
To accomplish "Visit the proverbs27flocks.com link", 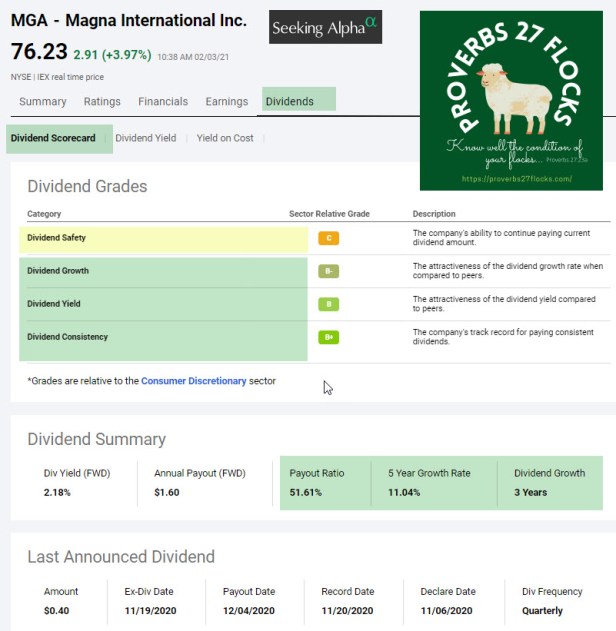I will click(x=517, y=179).
